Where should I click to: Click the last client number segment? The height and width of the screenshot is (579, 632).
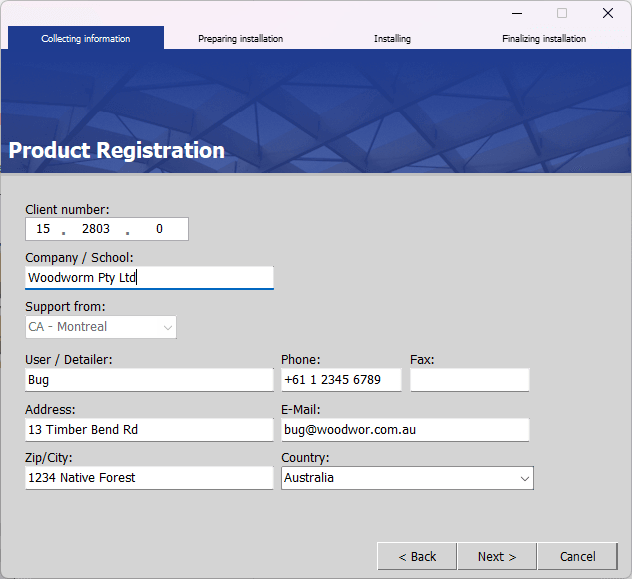[159, 229]
